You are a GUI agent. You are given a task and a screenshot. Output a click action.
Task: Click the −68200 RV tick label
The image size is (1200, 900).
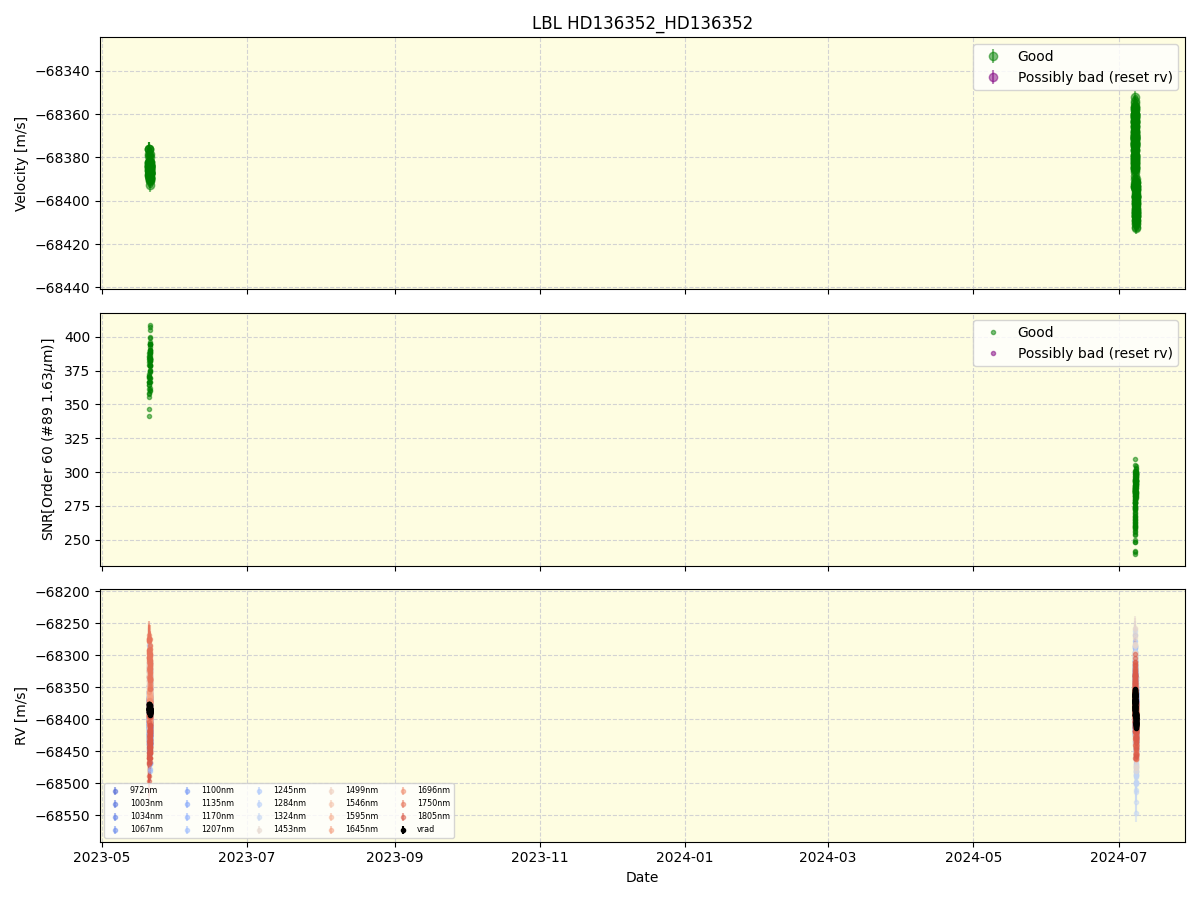coord(65,592)
